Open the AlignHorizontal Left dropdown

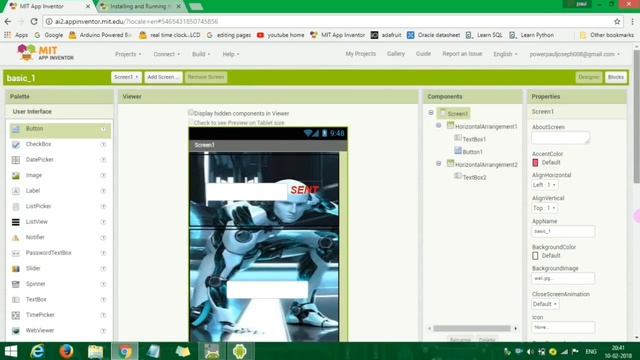(545, 185)
